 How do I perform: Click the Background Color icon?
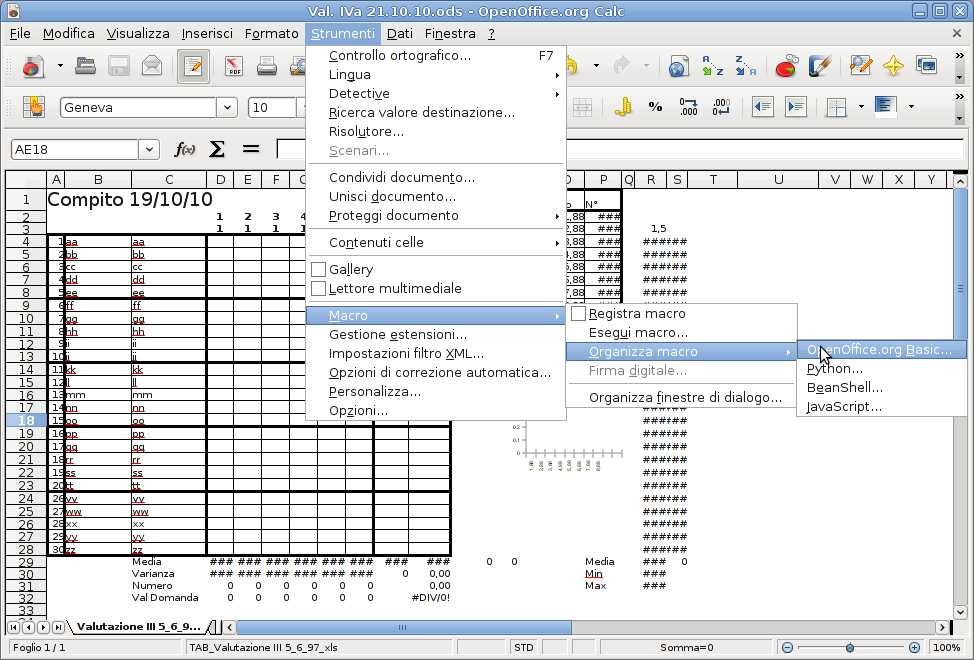[x=885, y=107]
